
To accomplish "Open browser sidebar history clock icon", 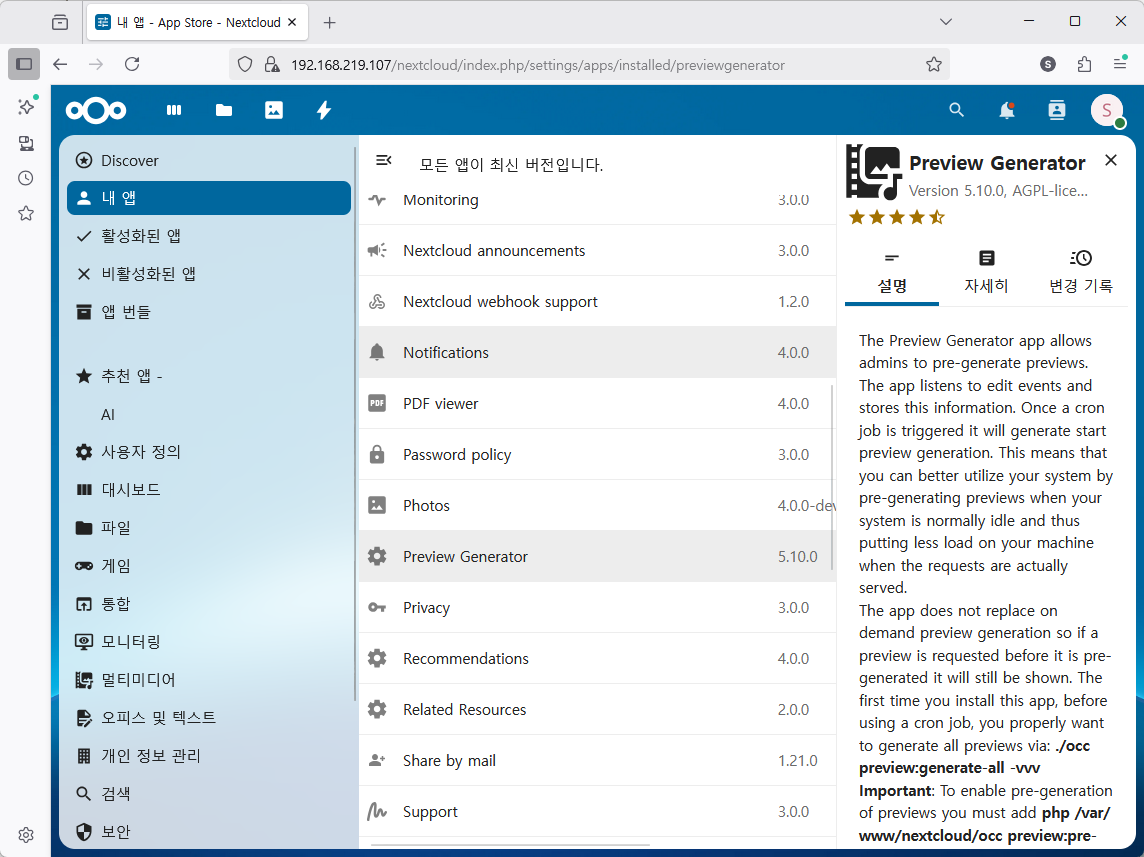I will pos(26,178).
